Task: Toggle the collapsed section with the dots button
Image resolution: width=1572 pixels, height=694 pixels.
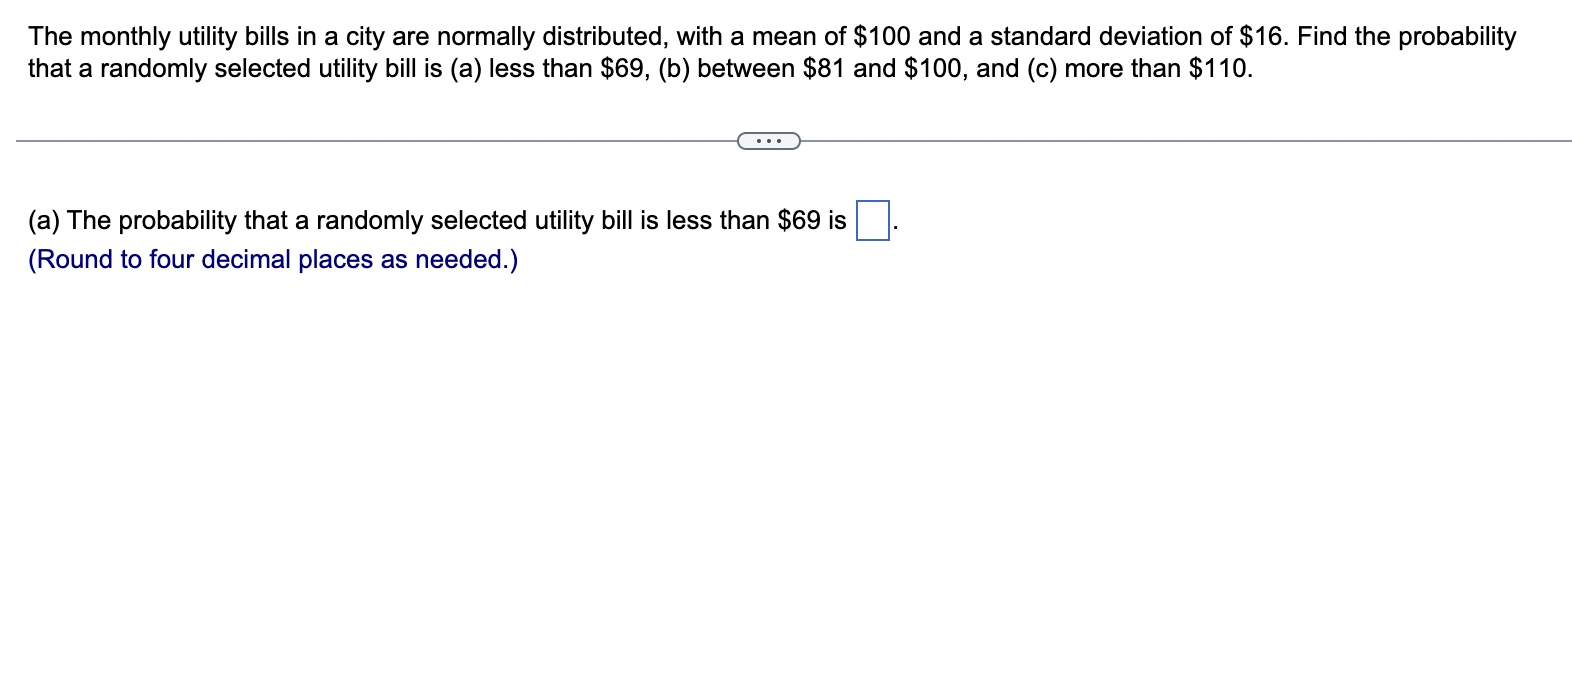Action: [768, 141]
